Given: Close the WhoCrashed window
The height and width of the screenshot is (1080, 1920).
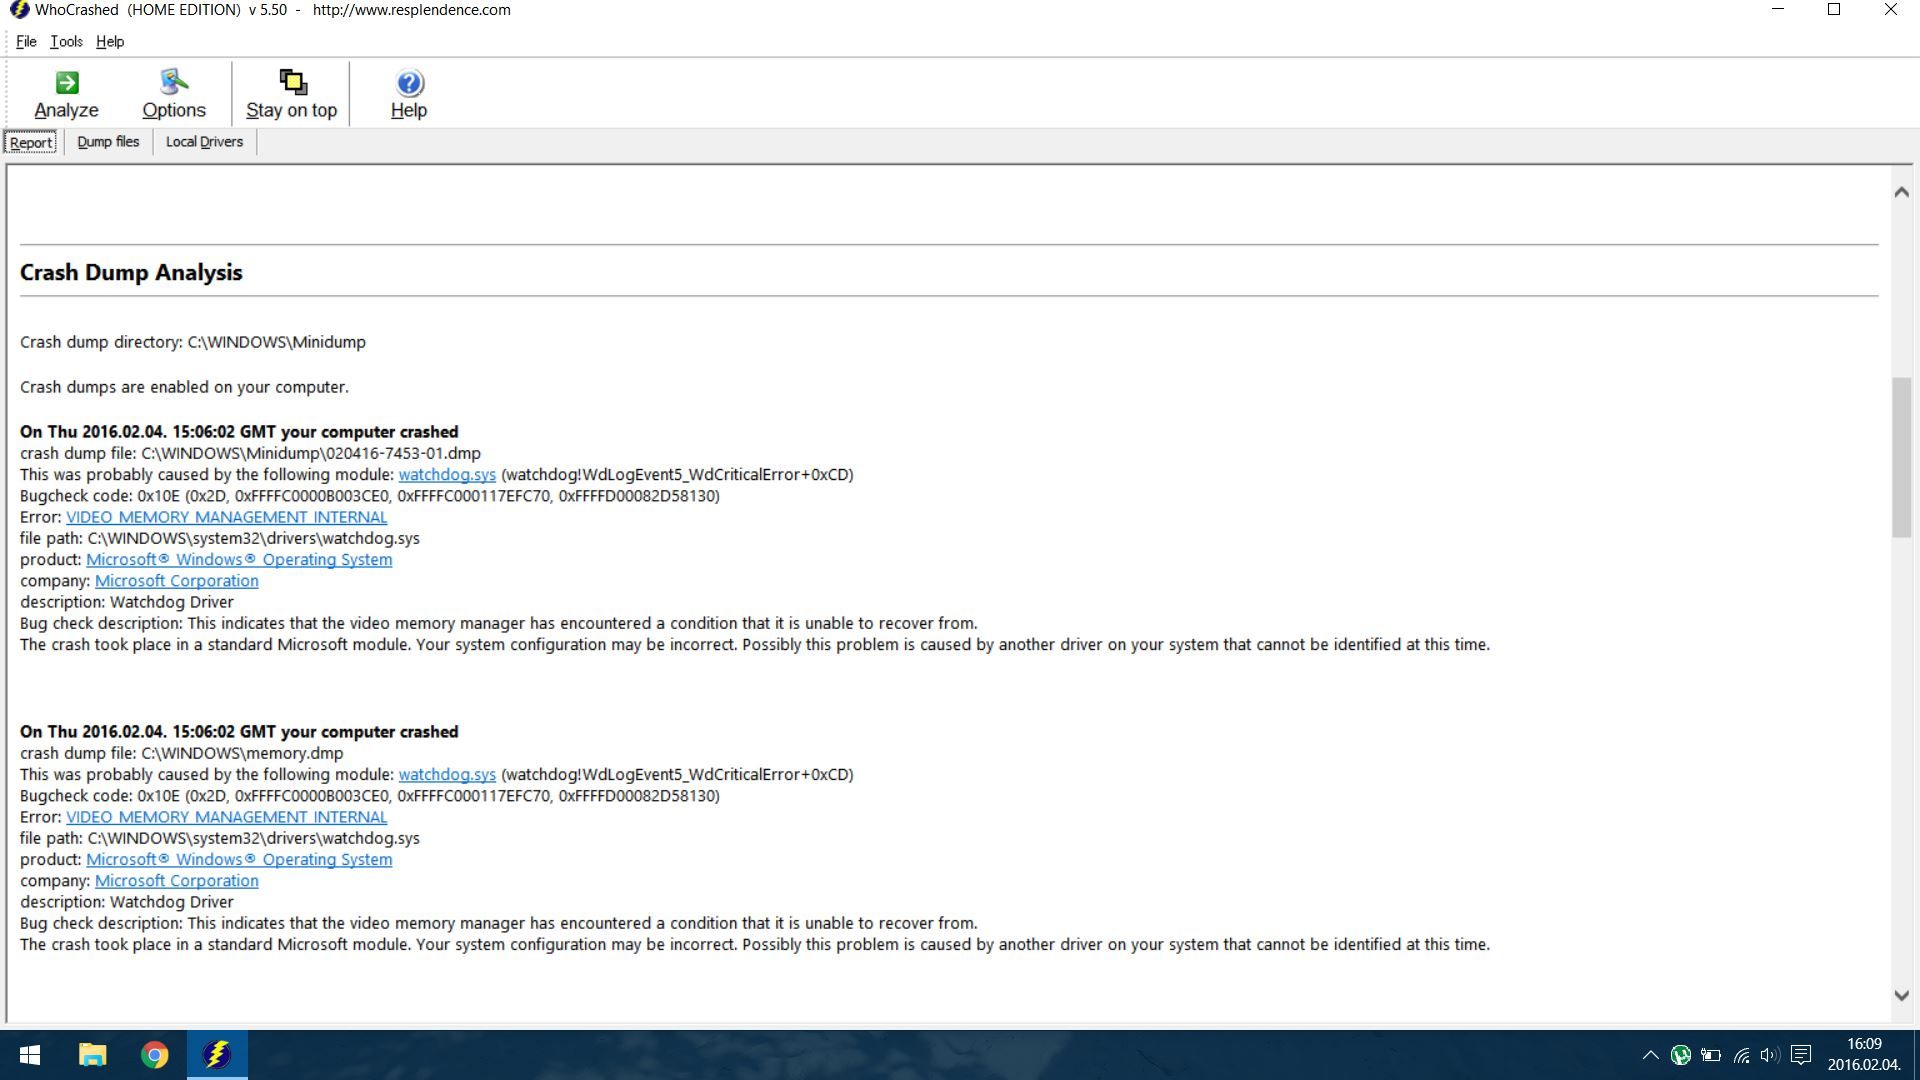Looking at the screenshot, I should (1890, 10).
